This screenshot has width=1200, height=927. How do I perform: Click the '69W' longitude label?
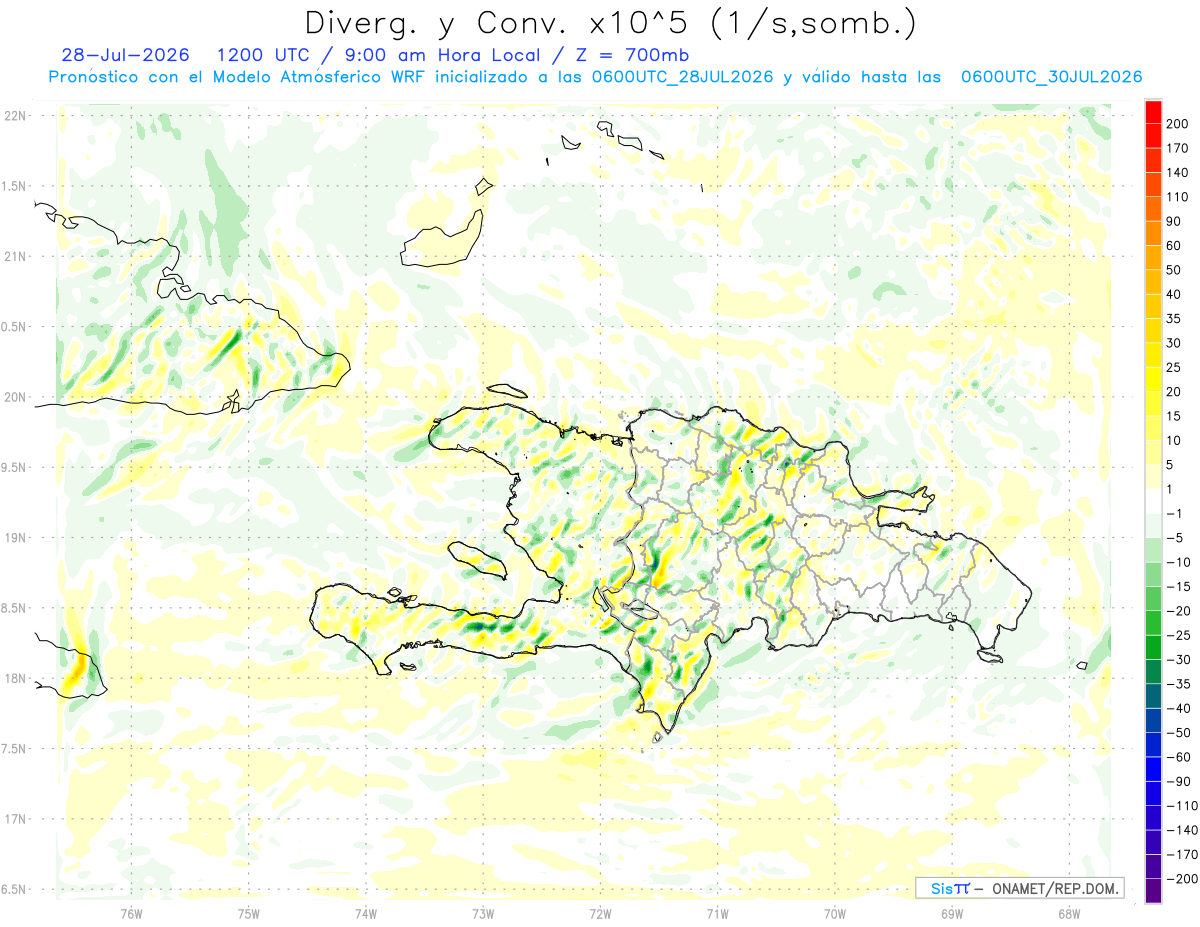[952, 913]
